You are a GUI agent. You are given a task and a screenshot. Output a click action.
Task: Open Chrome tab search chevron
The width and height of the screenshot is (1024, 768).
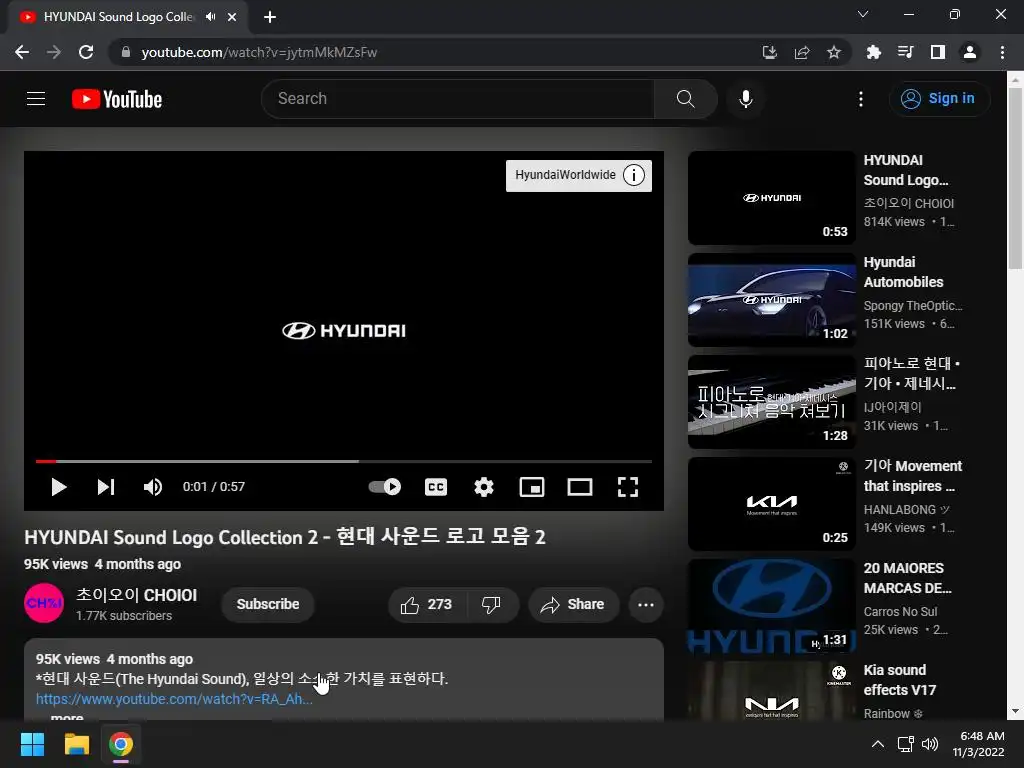pos(863,14)
